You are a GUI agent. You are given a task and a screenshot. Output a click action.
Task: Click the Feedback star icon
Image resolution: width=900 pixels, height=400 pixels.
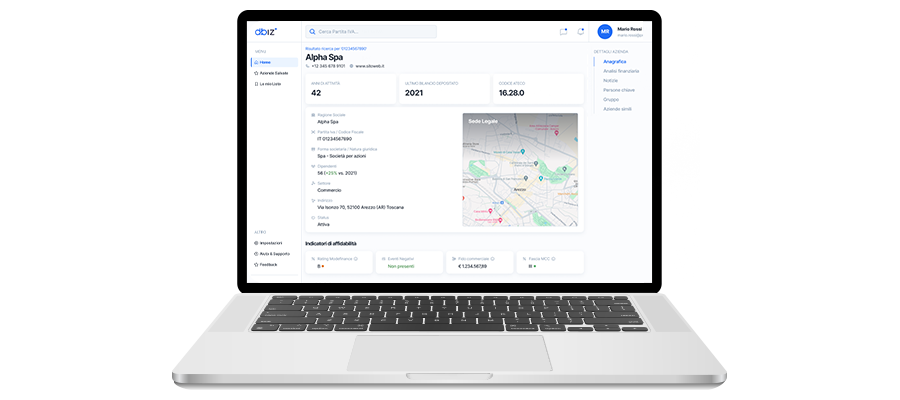point(256,265)
